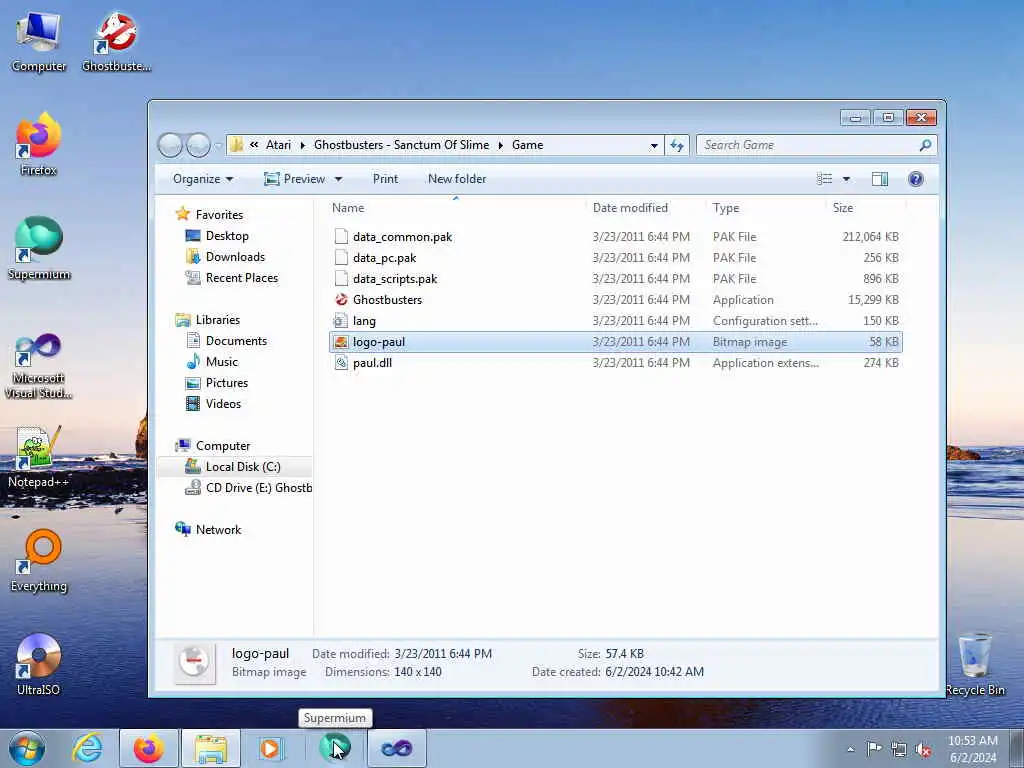Expand the arrow before Game breadcrumb

[x=500, y=145]
